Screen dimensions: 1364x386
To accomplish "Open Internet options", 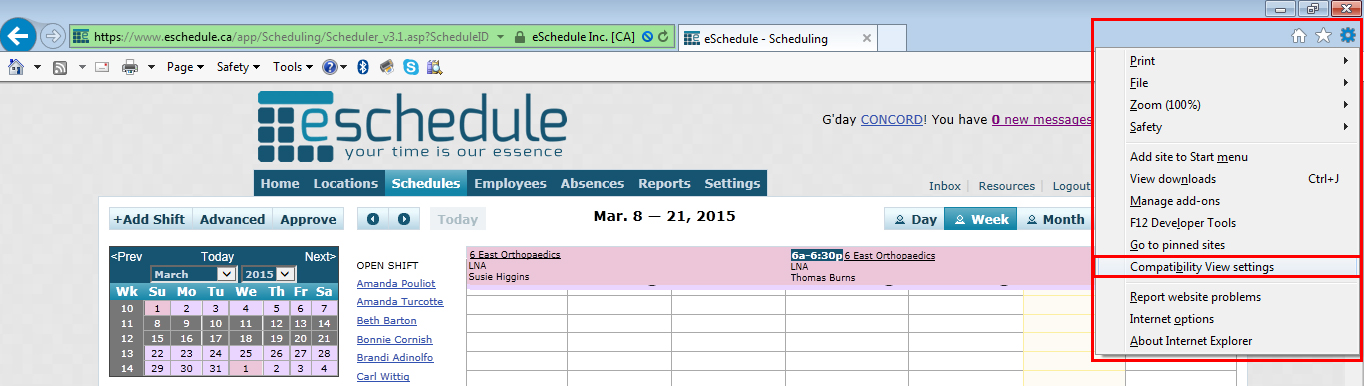I will click(1227, 319).
